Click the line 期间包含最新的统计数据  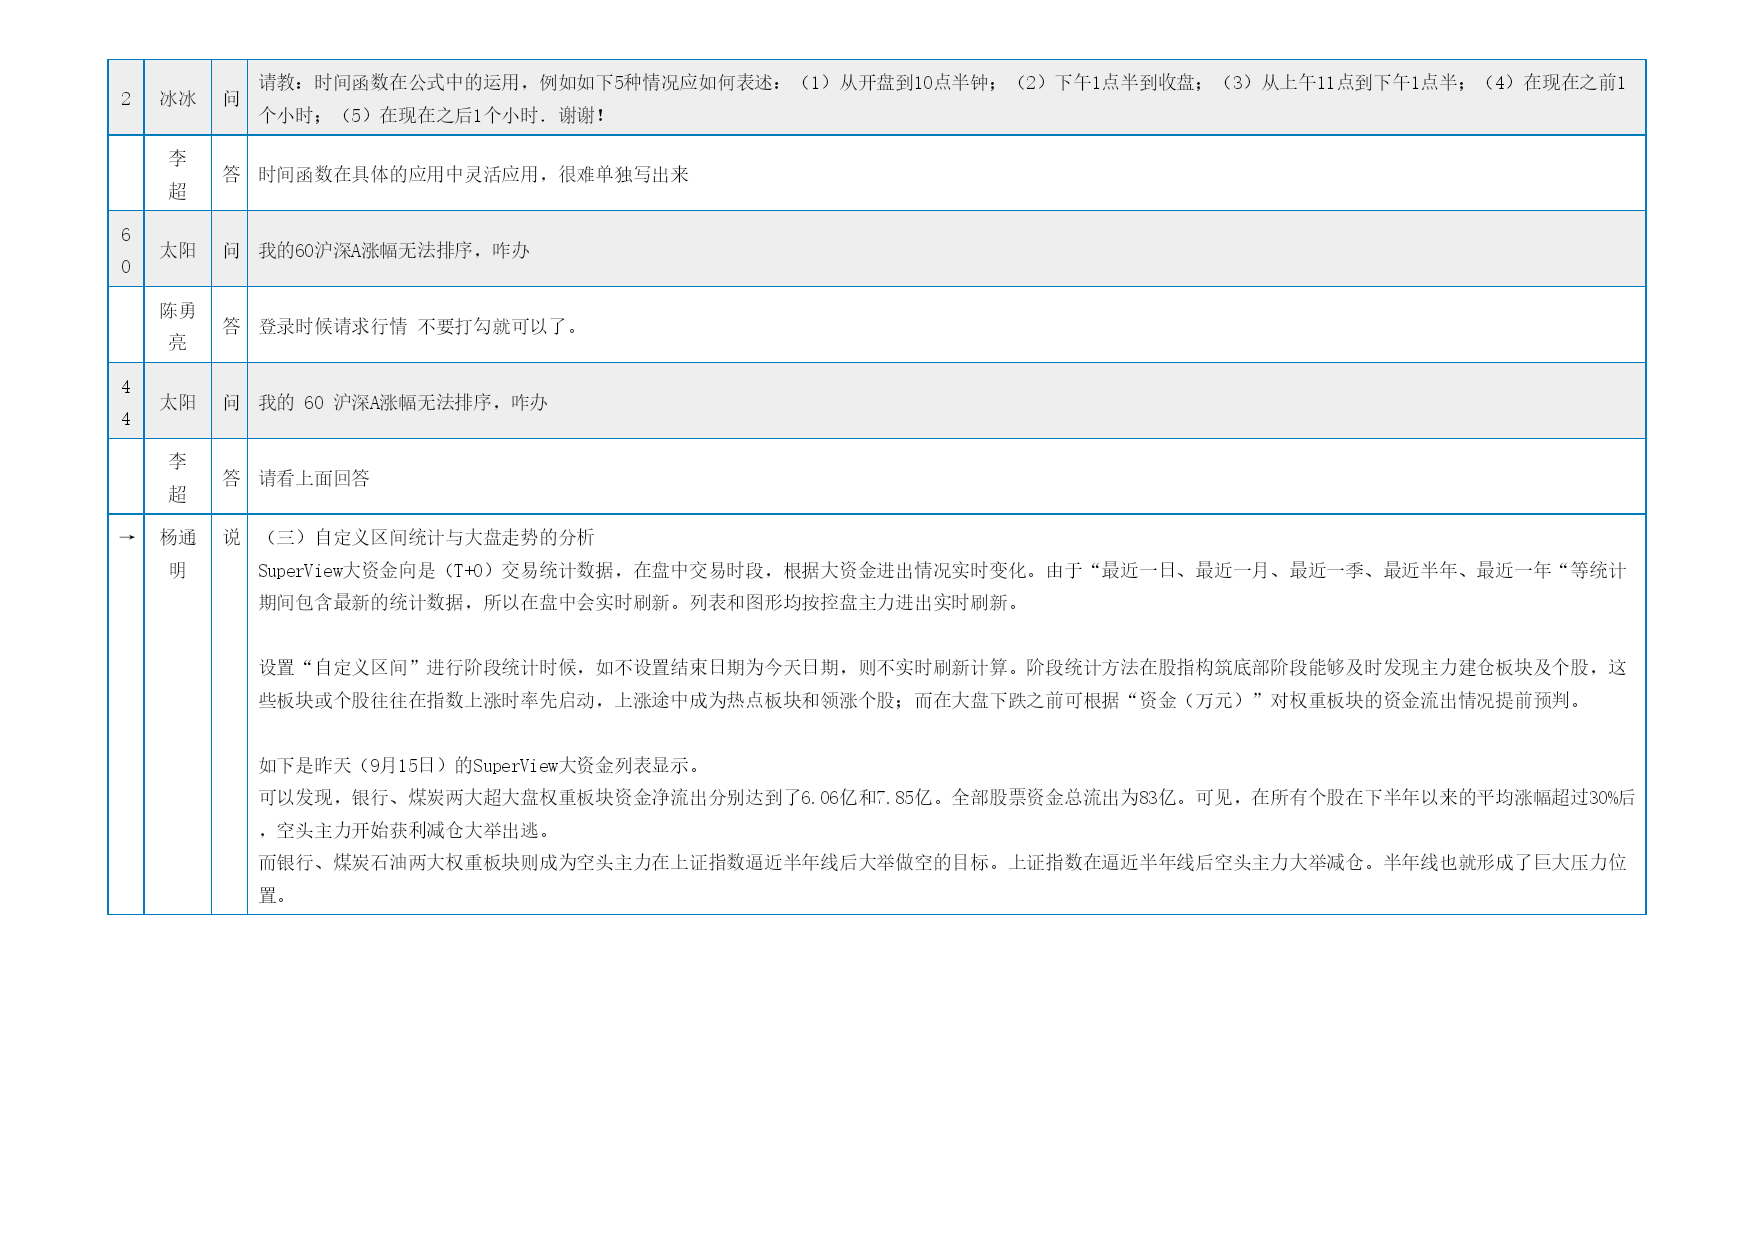[x=640, y=602]
